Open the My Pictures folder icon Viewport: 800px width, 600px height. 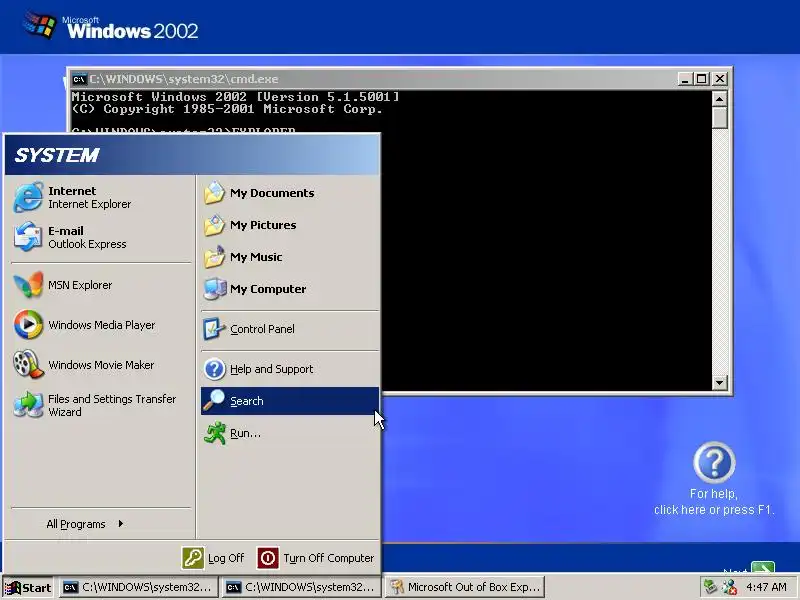click(214, 225)
